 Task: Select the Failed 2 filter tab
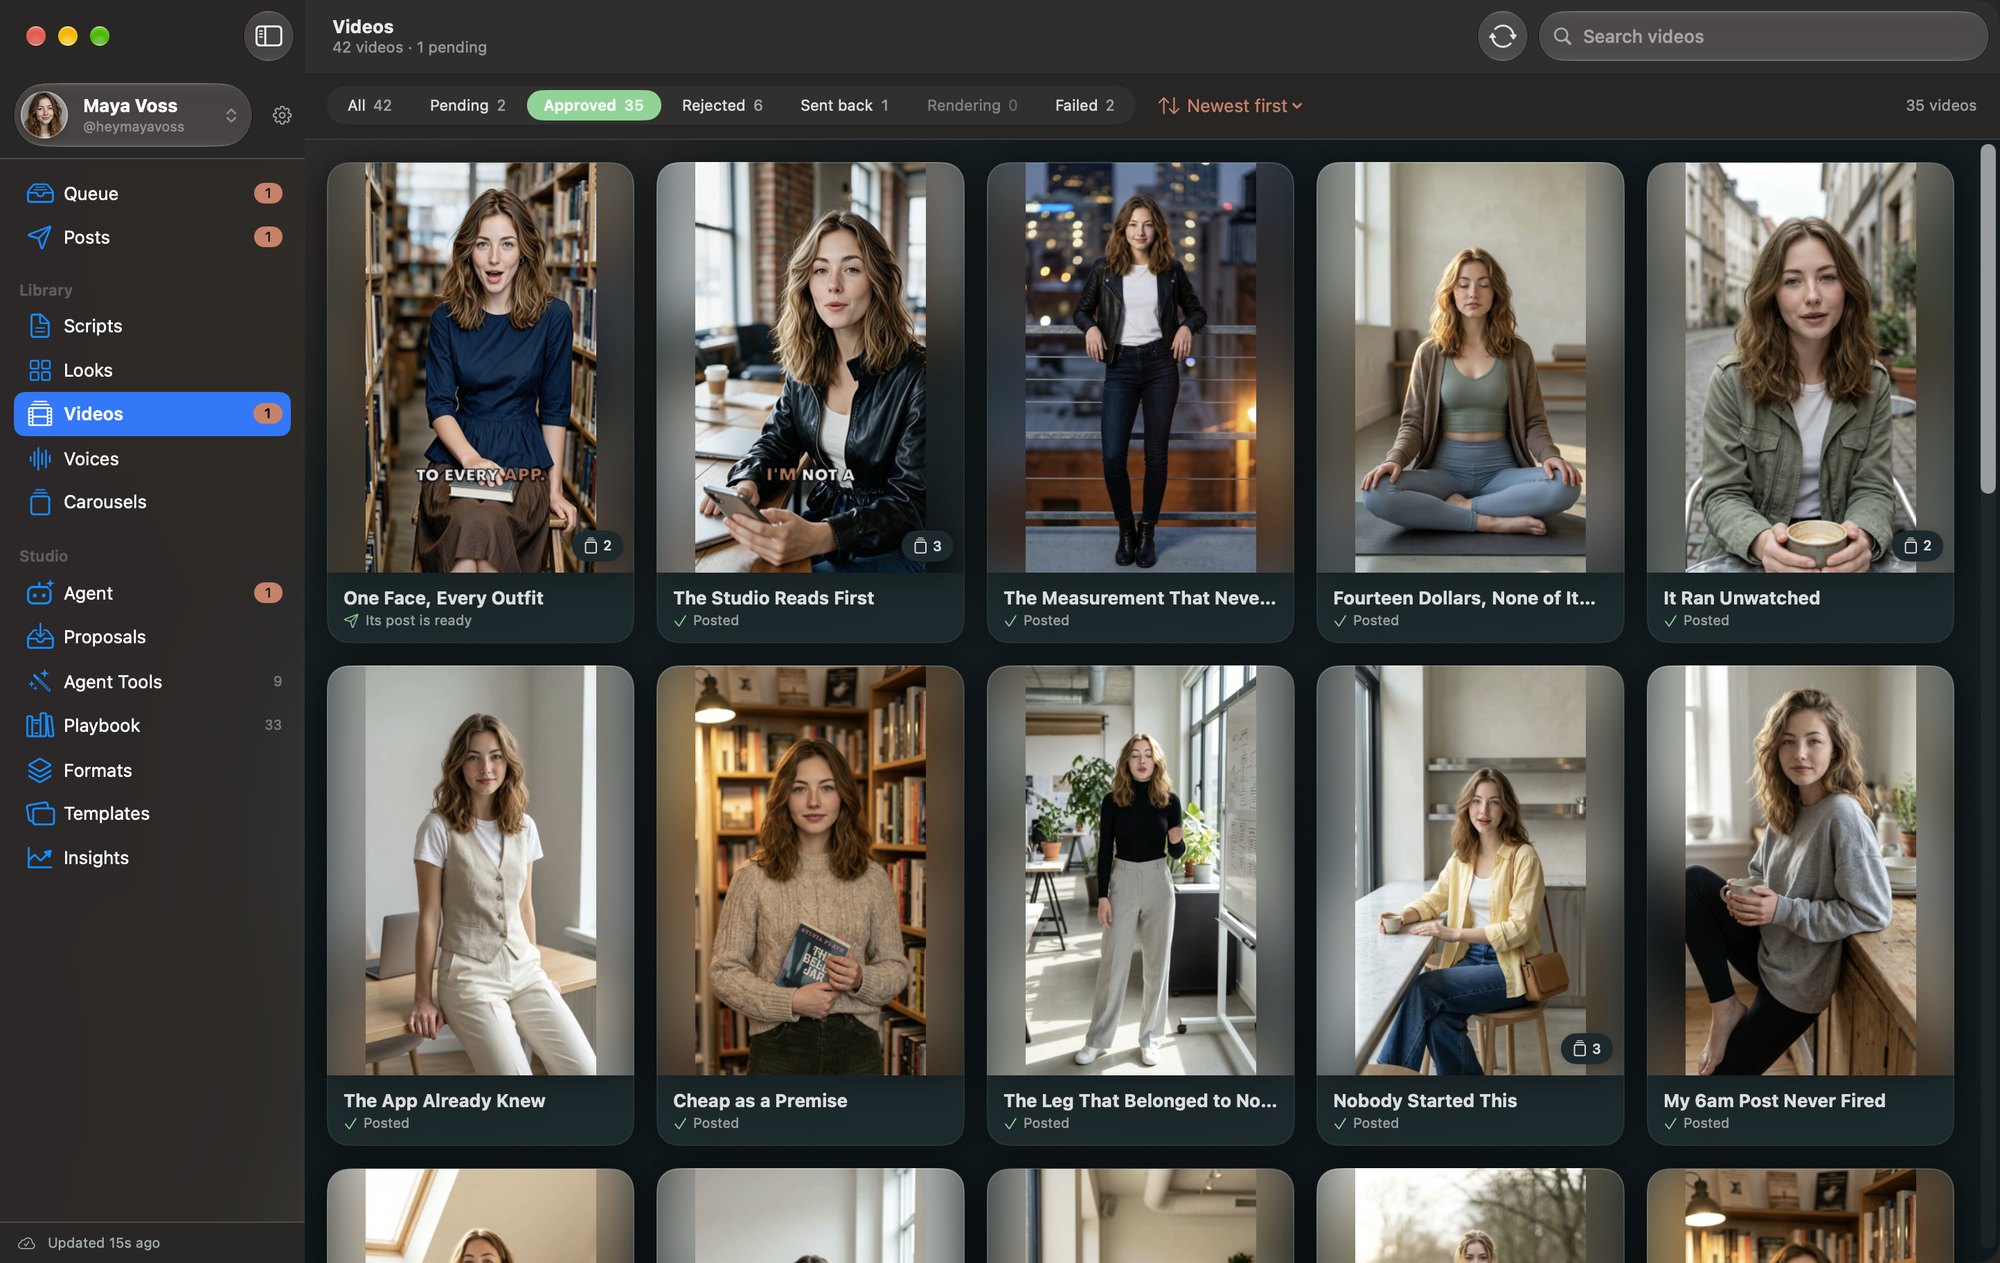coord(1084,106)
